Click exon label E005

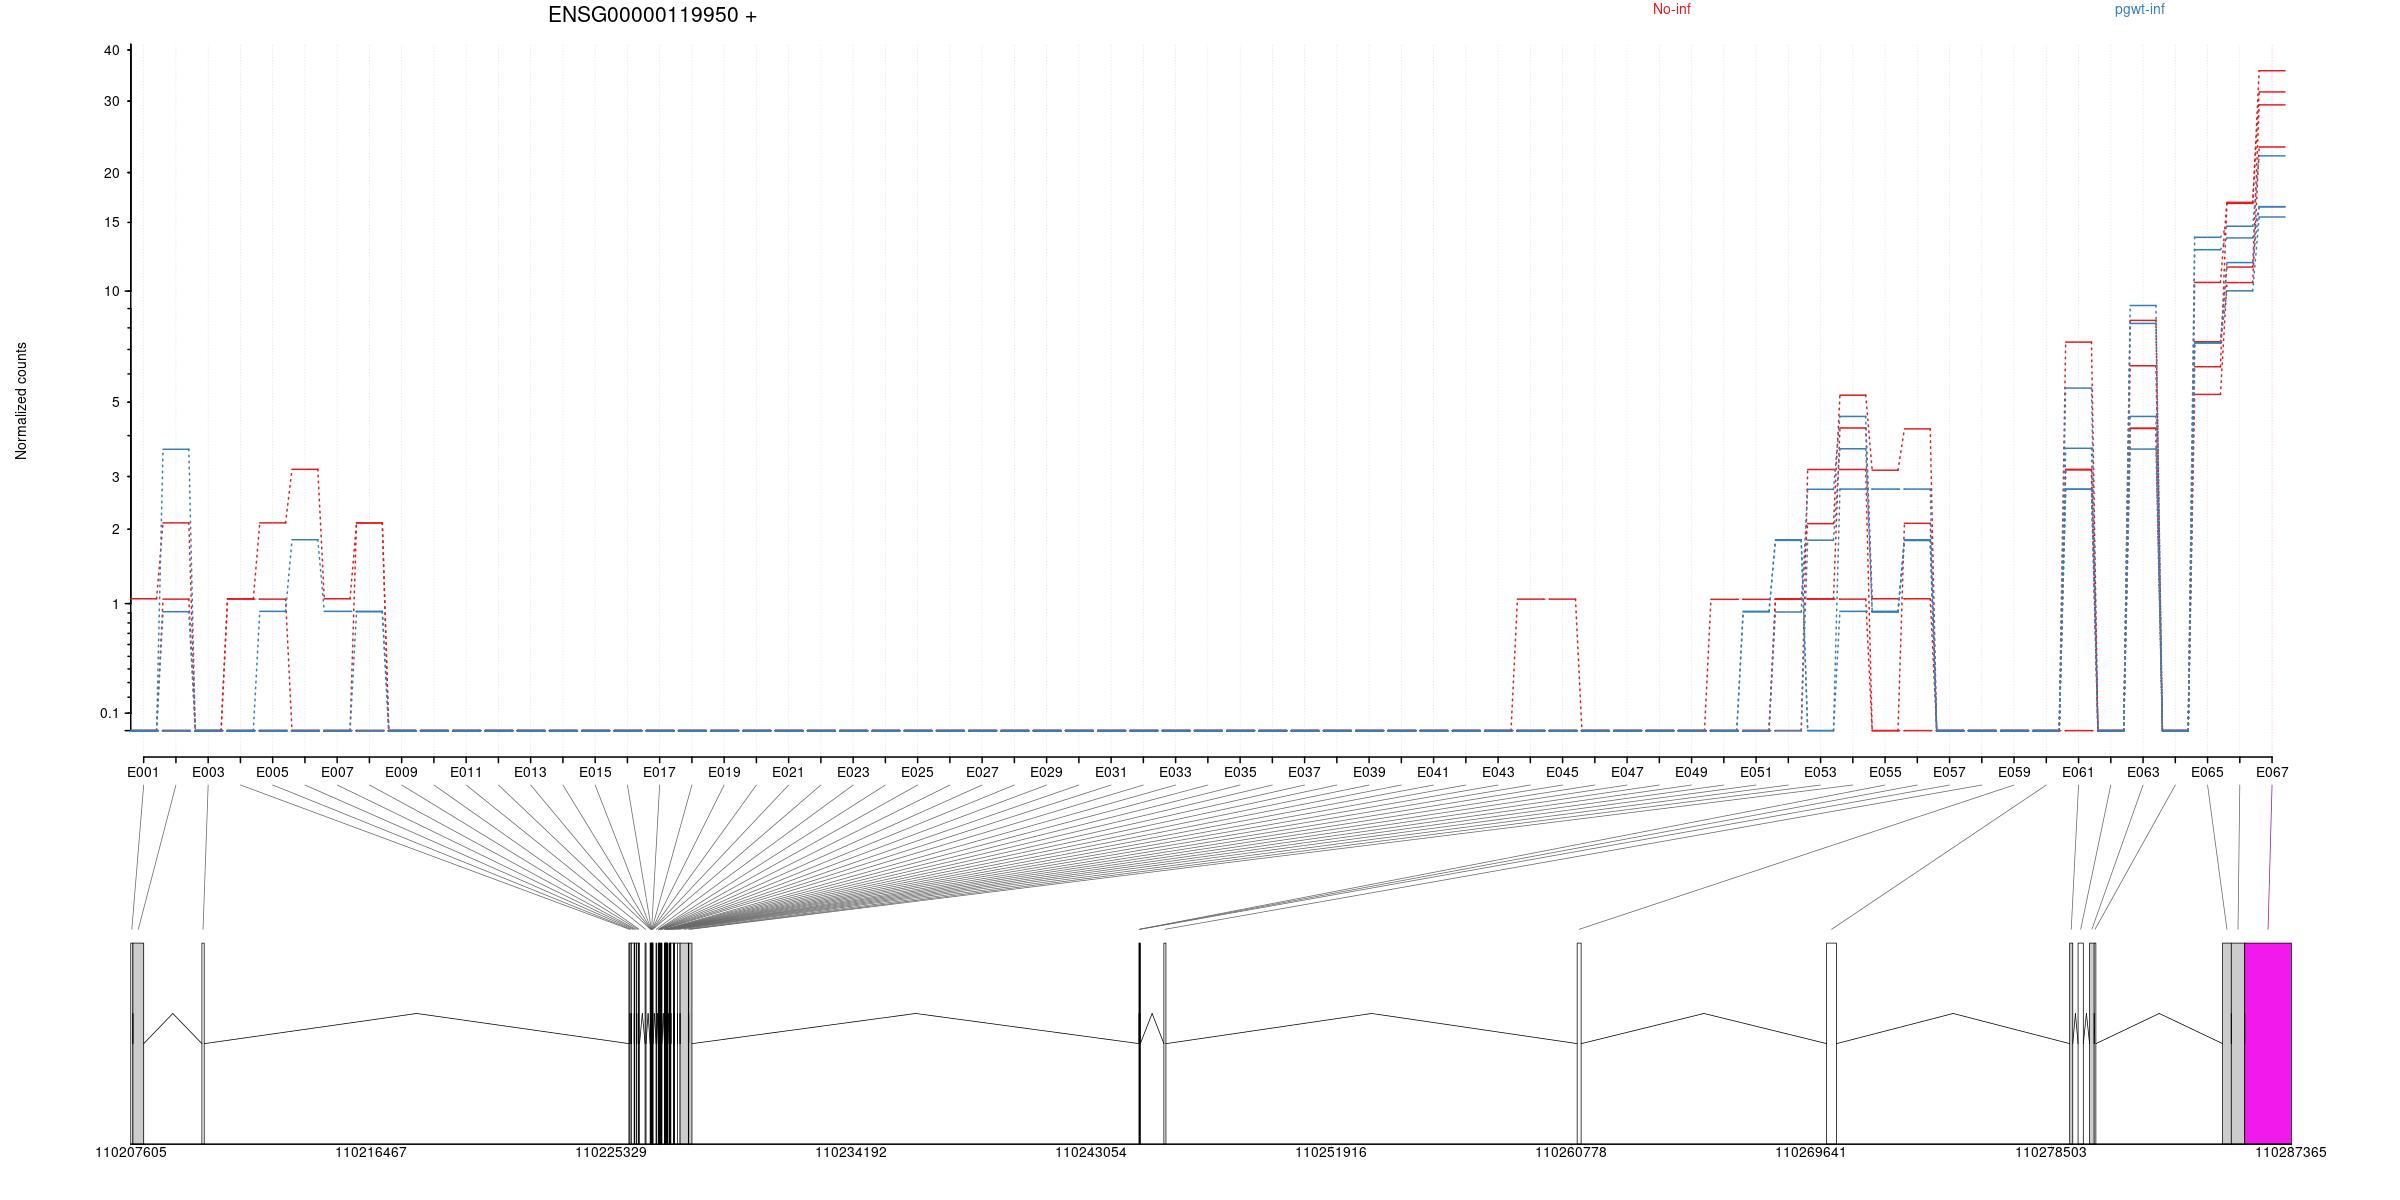pyautogui.click(x=272, y=772)
